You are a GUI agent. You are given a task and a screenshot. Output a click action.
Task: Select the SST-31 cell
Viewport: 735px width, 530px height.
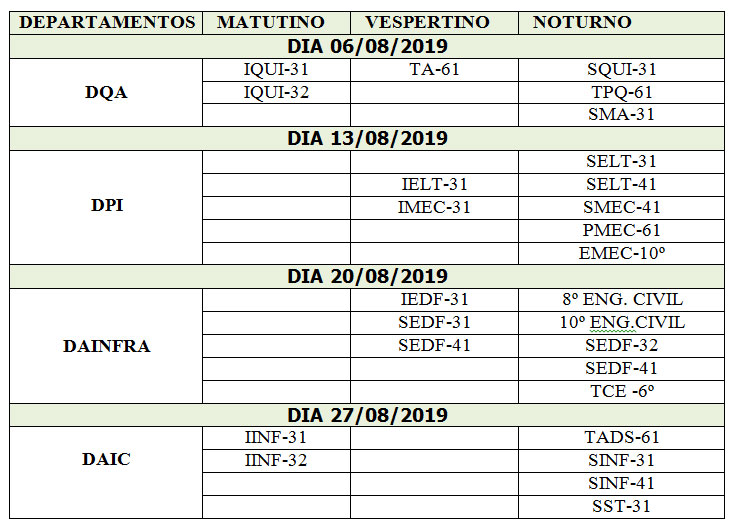click(621, 506)
